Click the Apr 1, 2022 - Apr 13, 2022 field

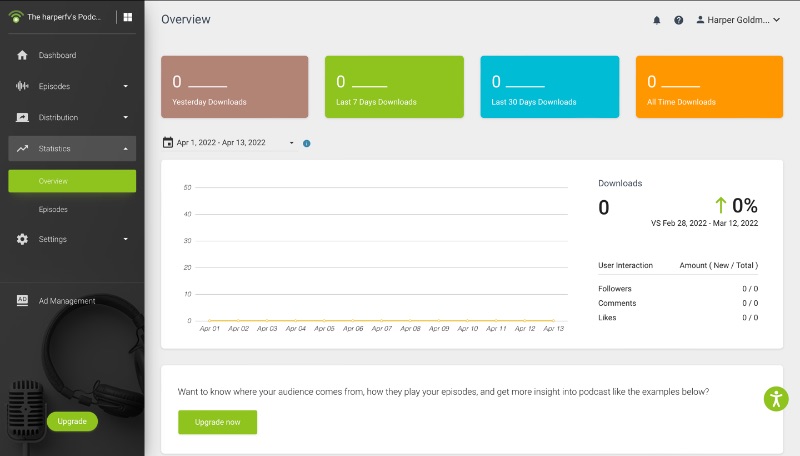coord(229,142)
